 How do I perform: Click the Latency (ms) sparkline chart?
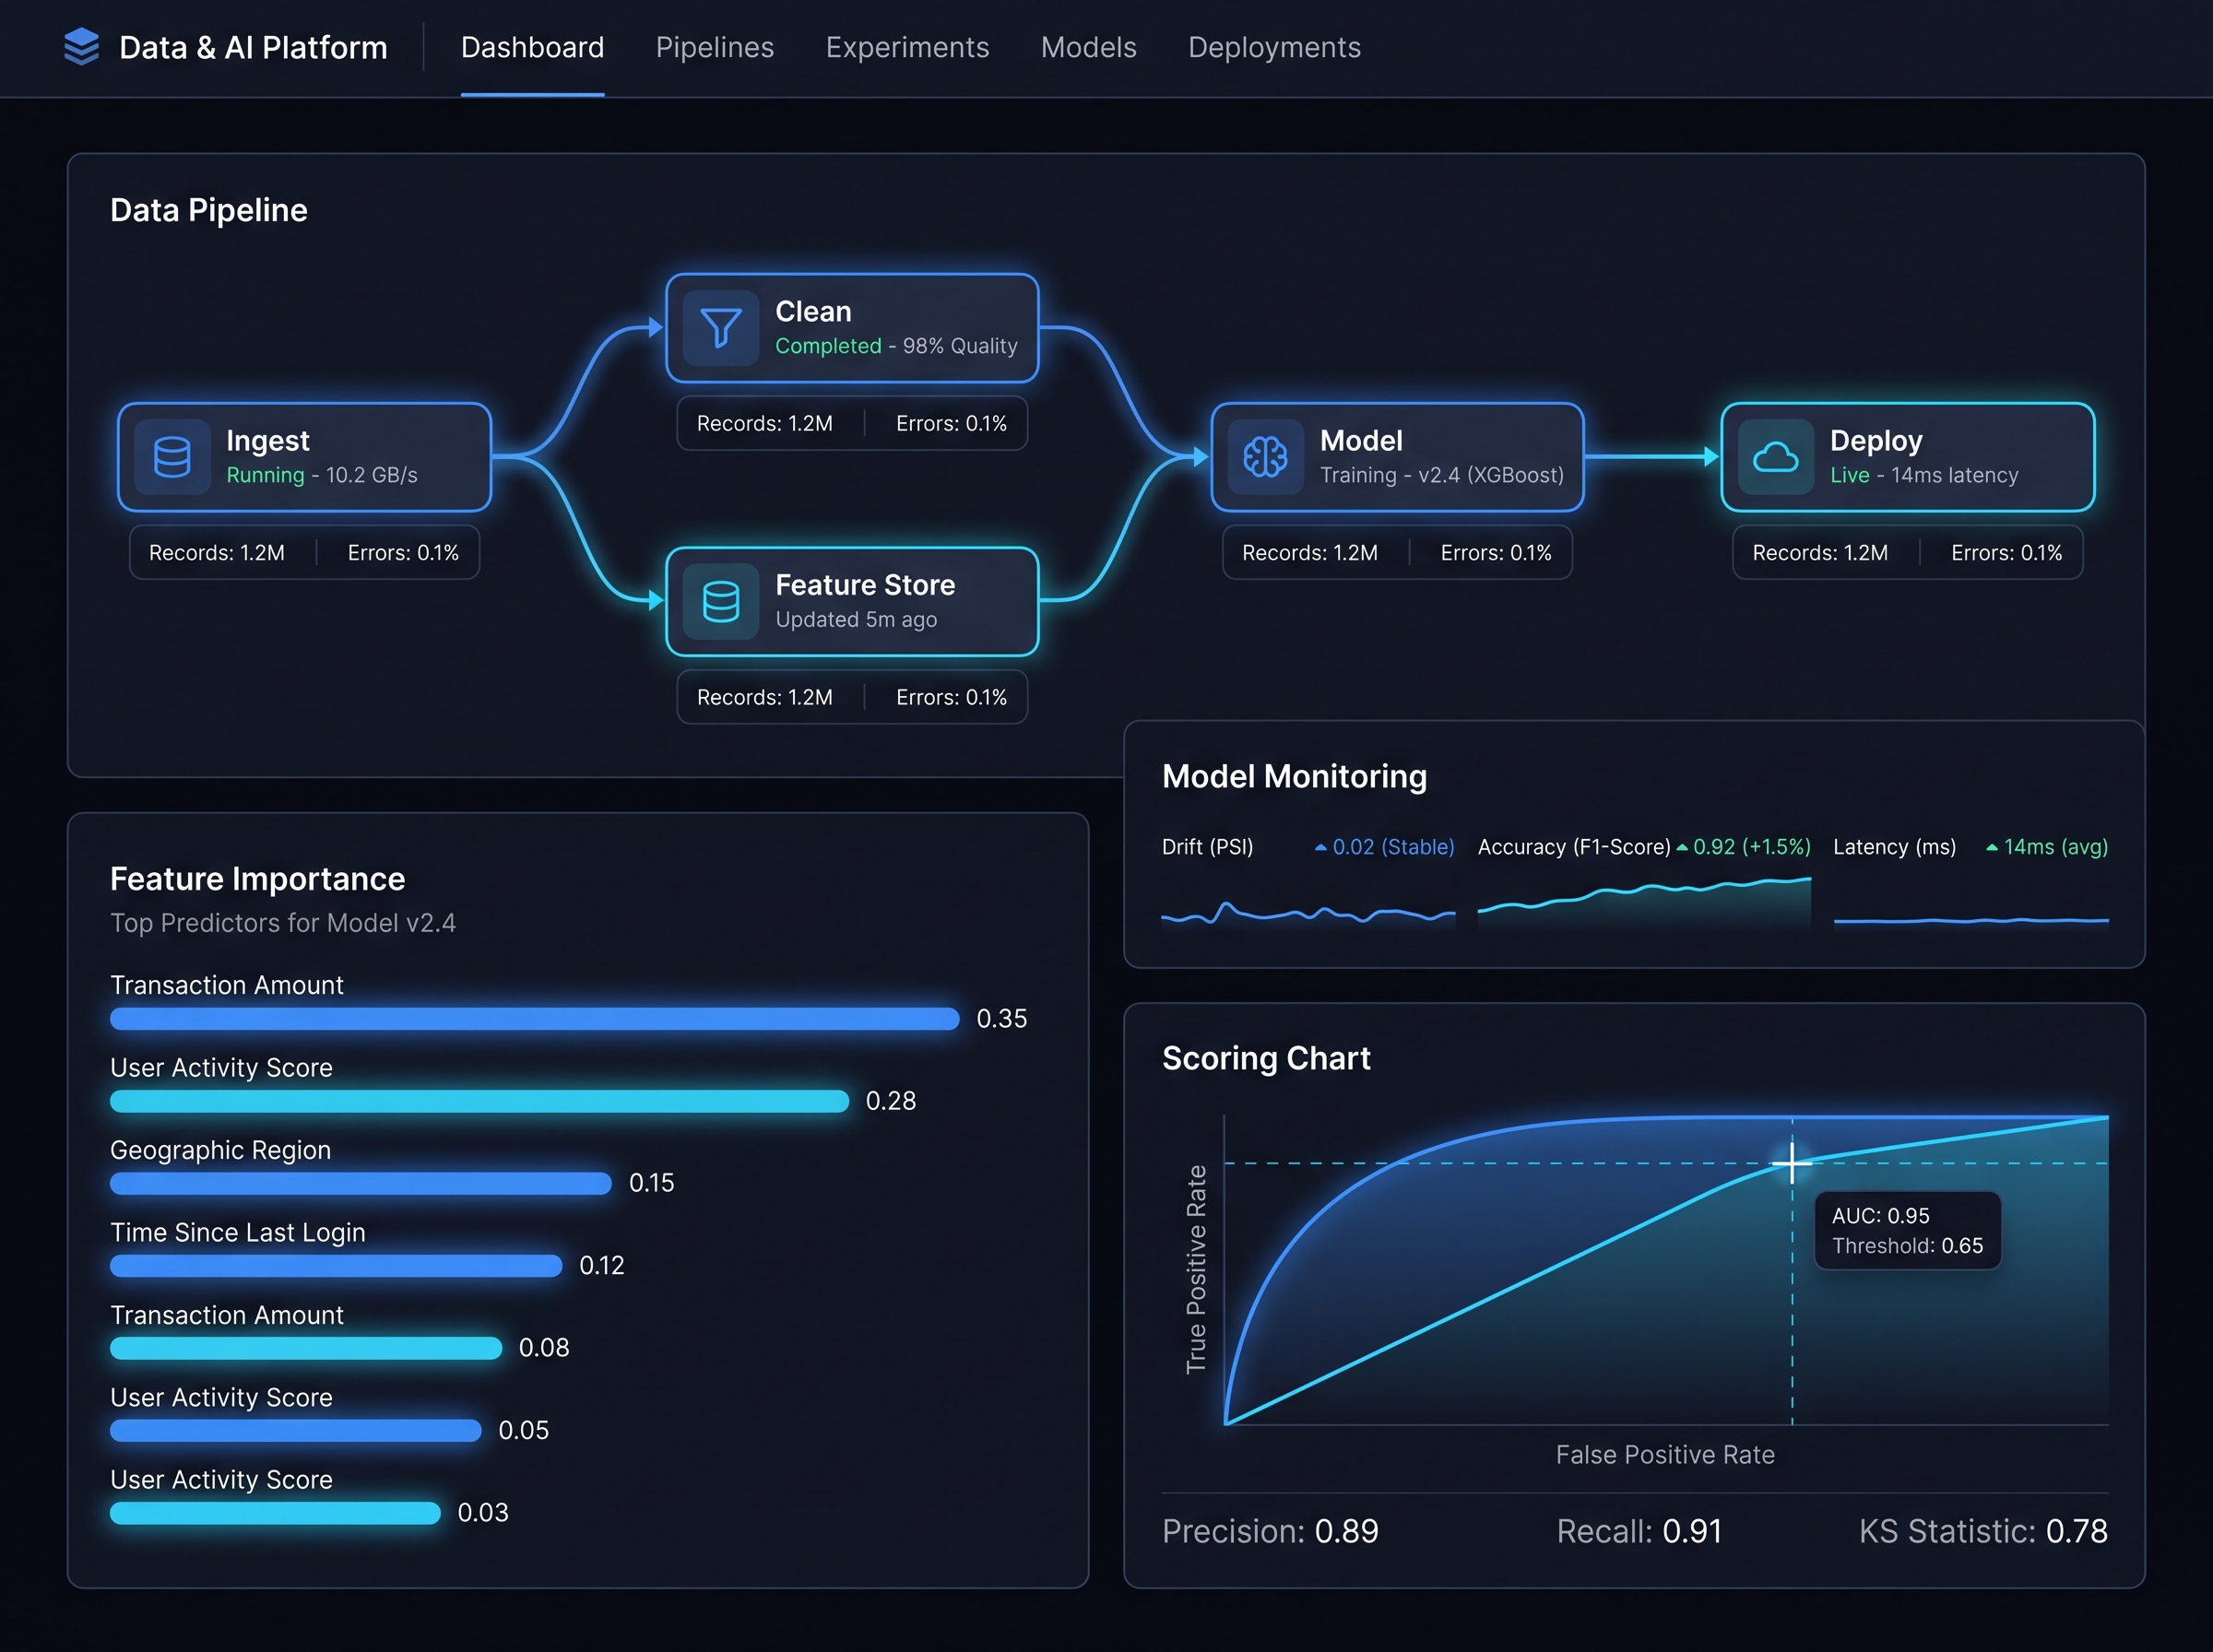tap(1970, 919)
